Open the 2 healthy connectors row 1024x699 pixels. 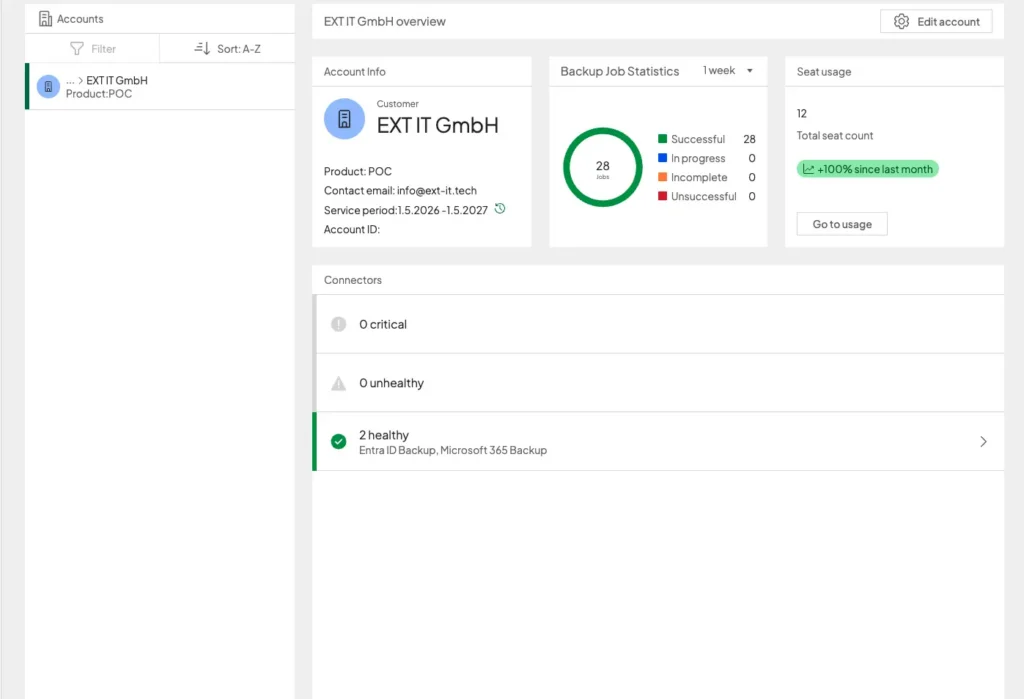pyautogui.click(x=658, y=442)
